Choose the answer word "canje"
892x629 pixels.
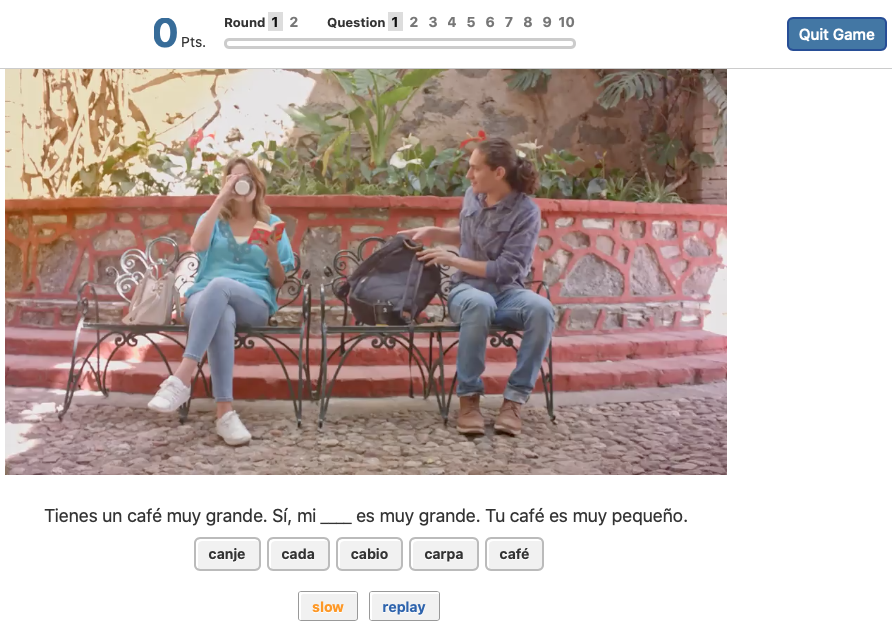point(227,554)
